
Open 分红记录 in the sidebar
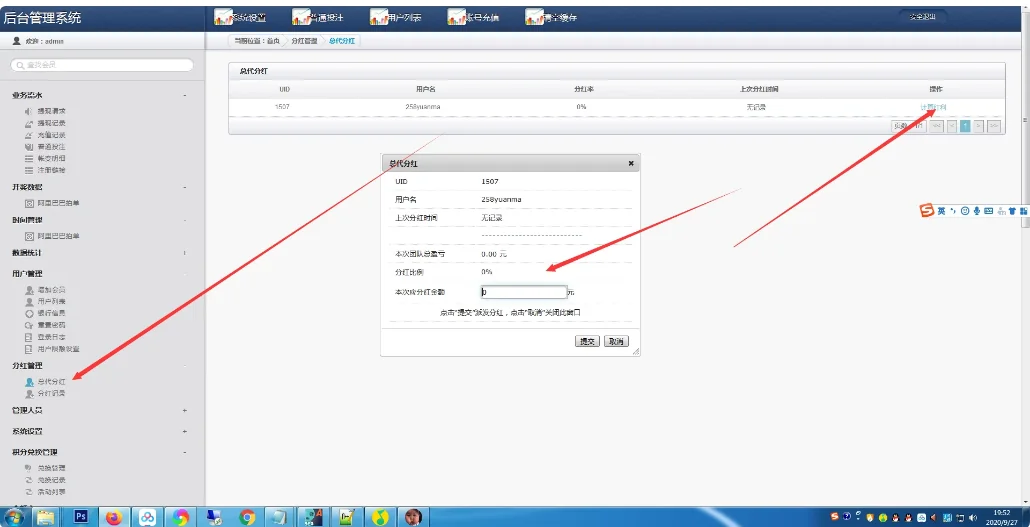click(51, 394)
